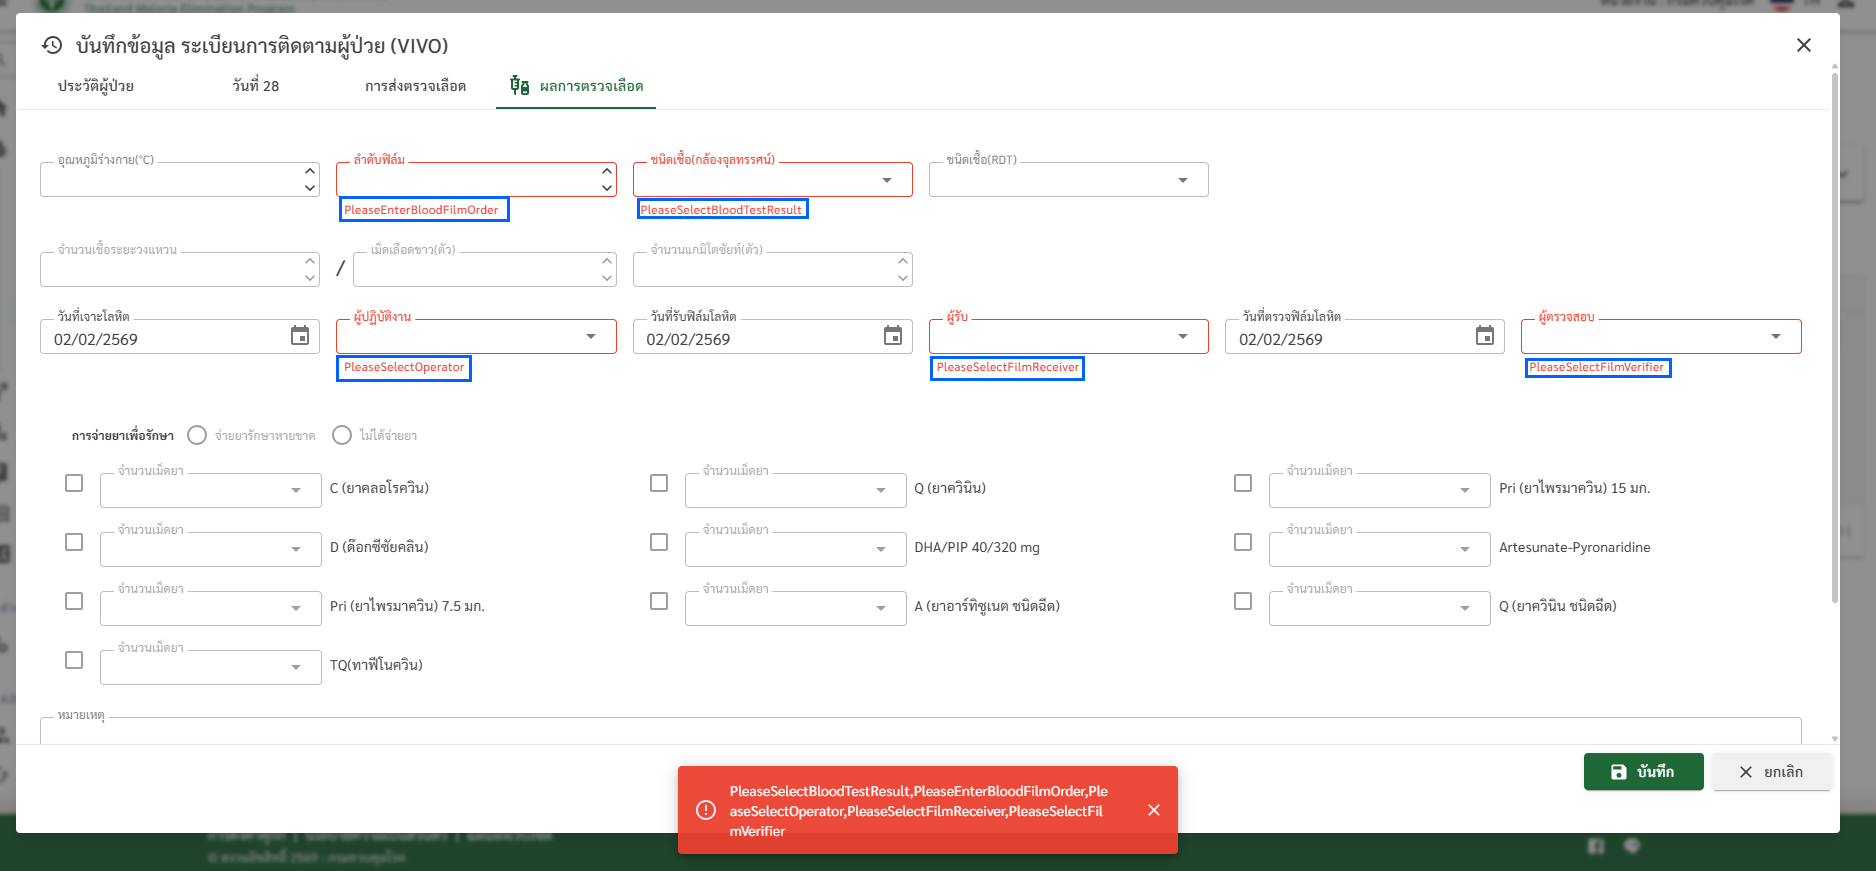This screenshot has height=871, width=1876.
Task: Go to การส่งตรวจเลือด tab
Action: coord(415,86)
